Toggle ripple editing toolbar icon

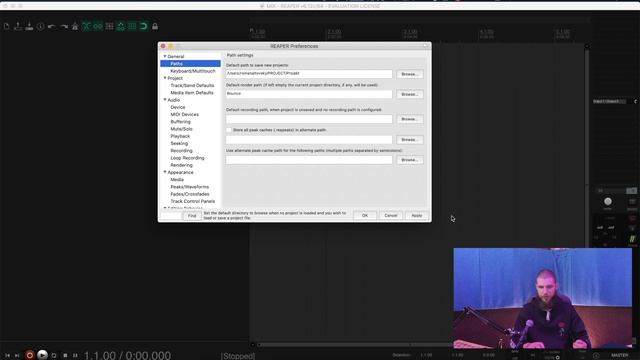click(109, 27)
